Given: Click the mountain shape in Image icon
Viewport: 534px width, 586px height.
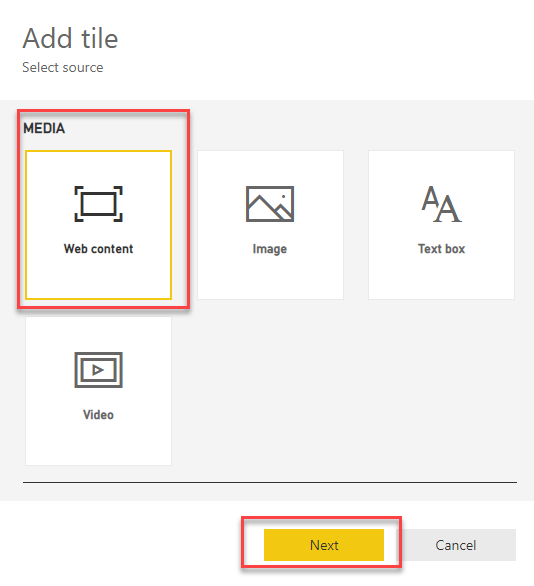Looking at the screenshot, I should (x=269, y=209).
